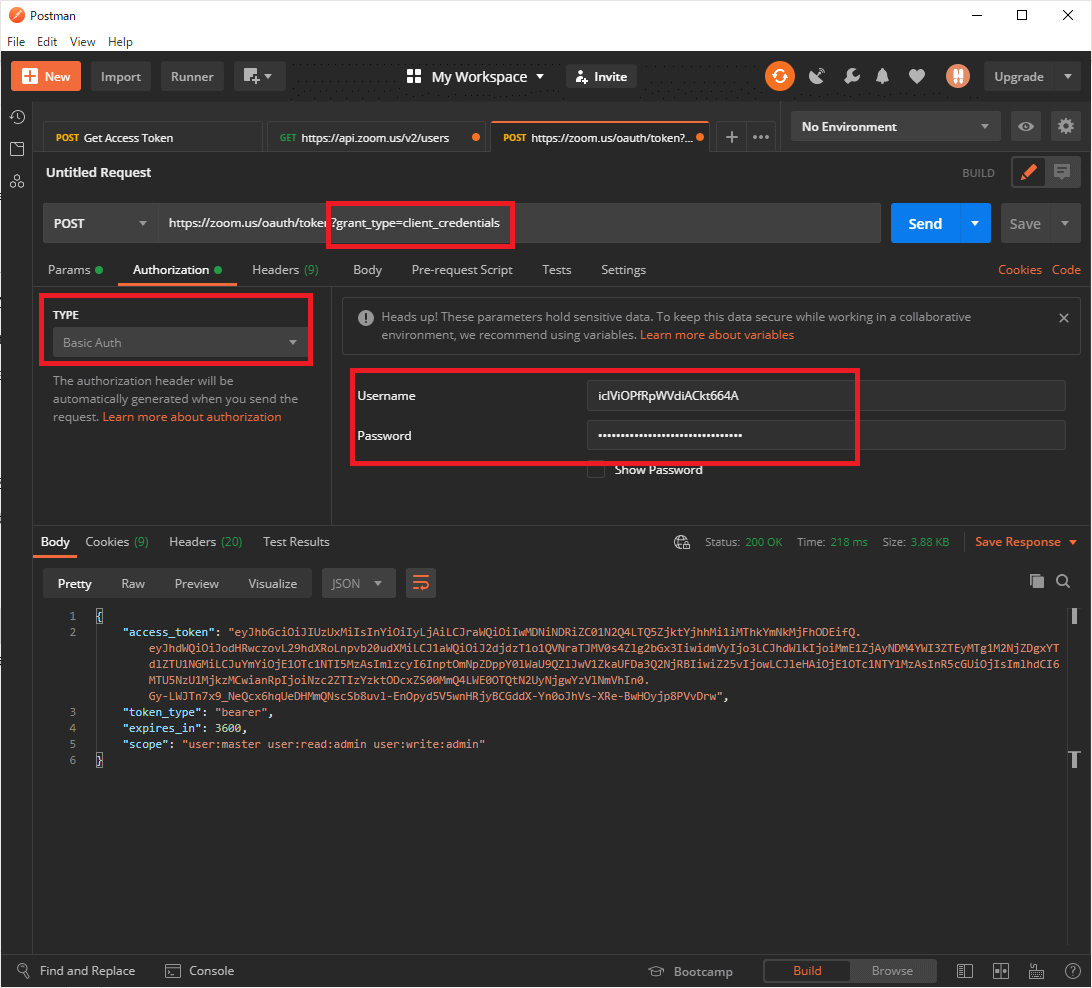Click the network globe icon near Status

coord(682,542)
